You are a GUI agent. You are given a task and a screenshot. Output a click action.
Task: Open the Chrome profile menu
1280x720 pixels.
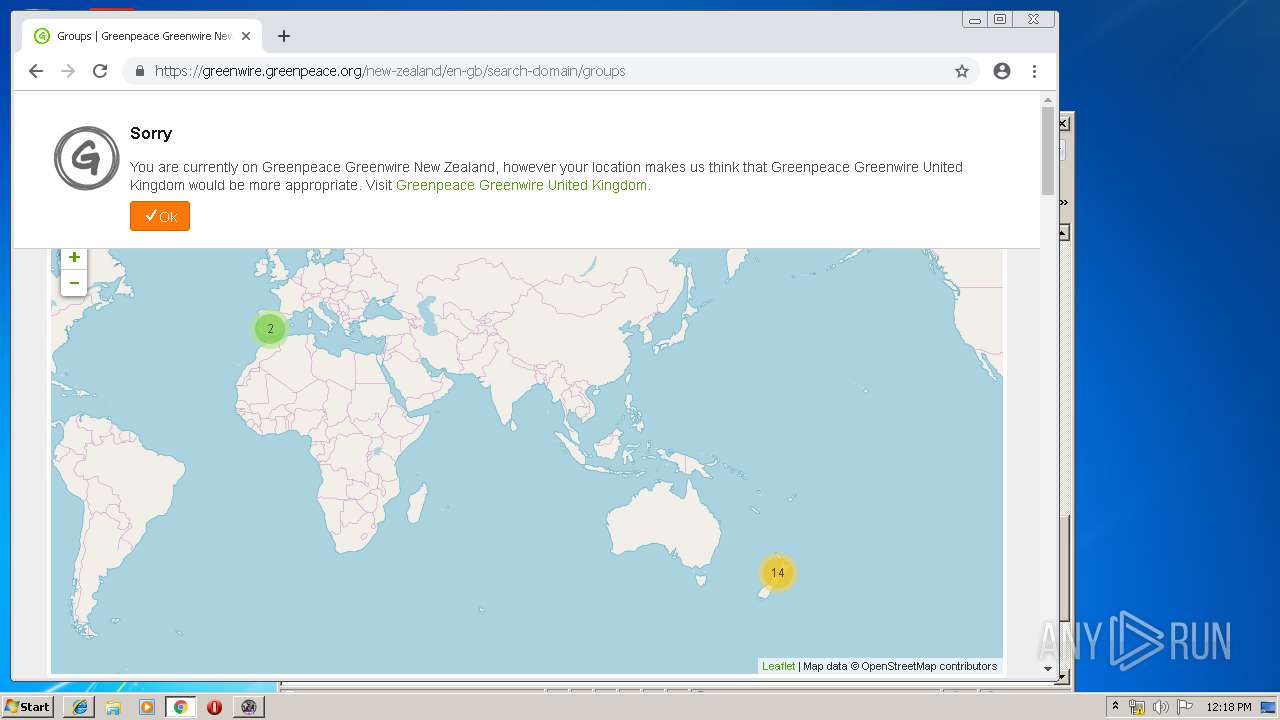point(1002,71)
